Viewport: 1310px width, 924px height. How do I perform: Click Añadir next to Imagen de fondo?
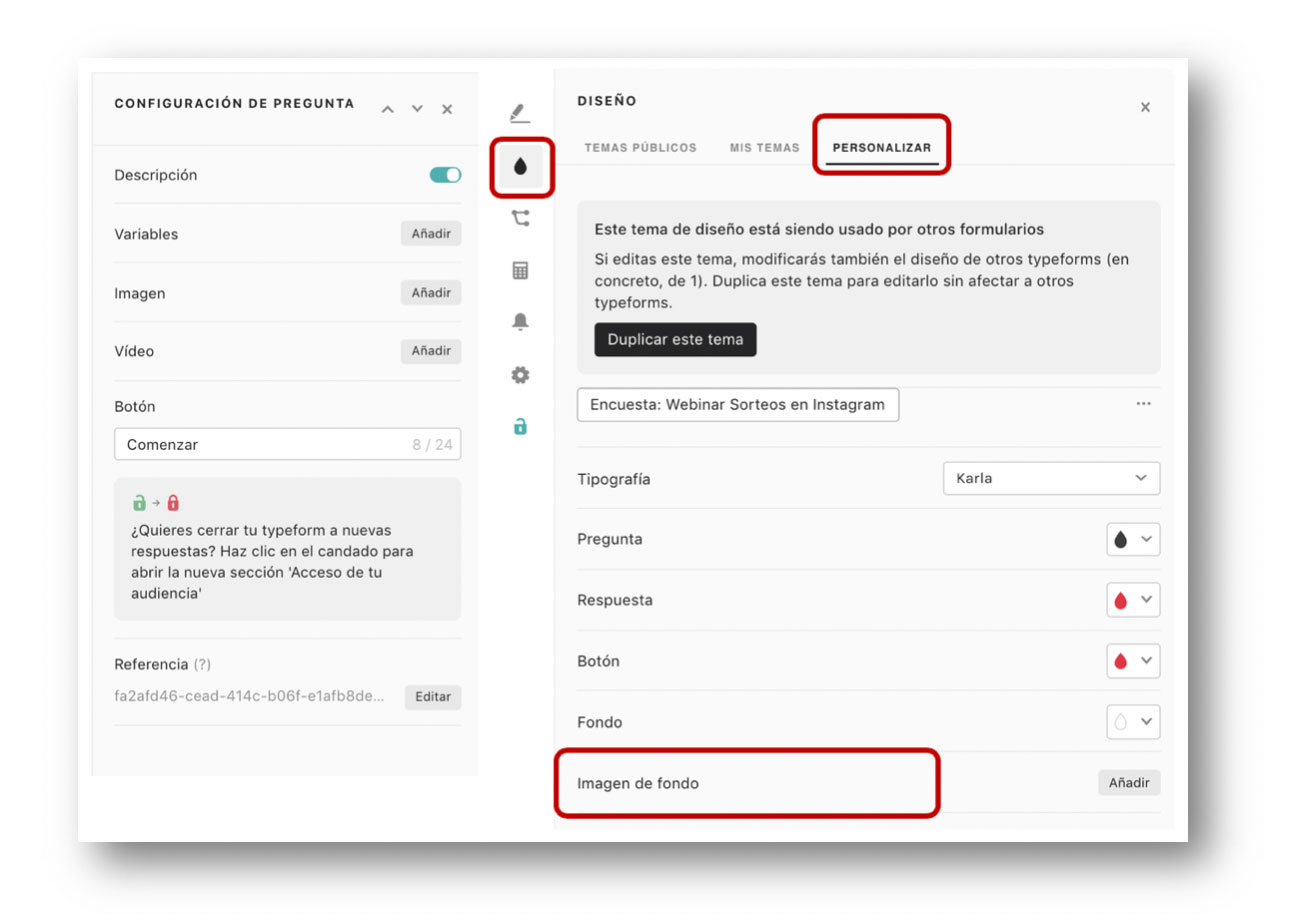(1130, 783)
